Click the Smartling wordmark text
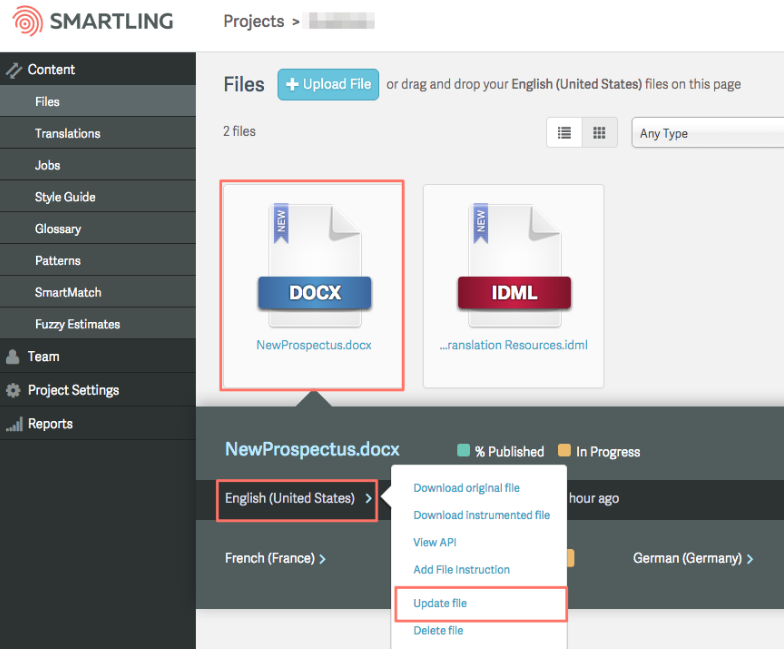 (112, 22)
